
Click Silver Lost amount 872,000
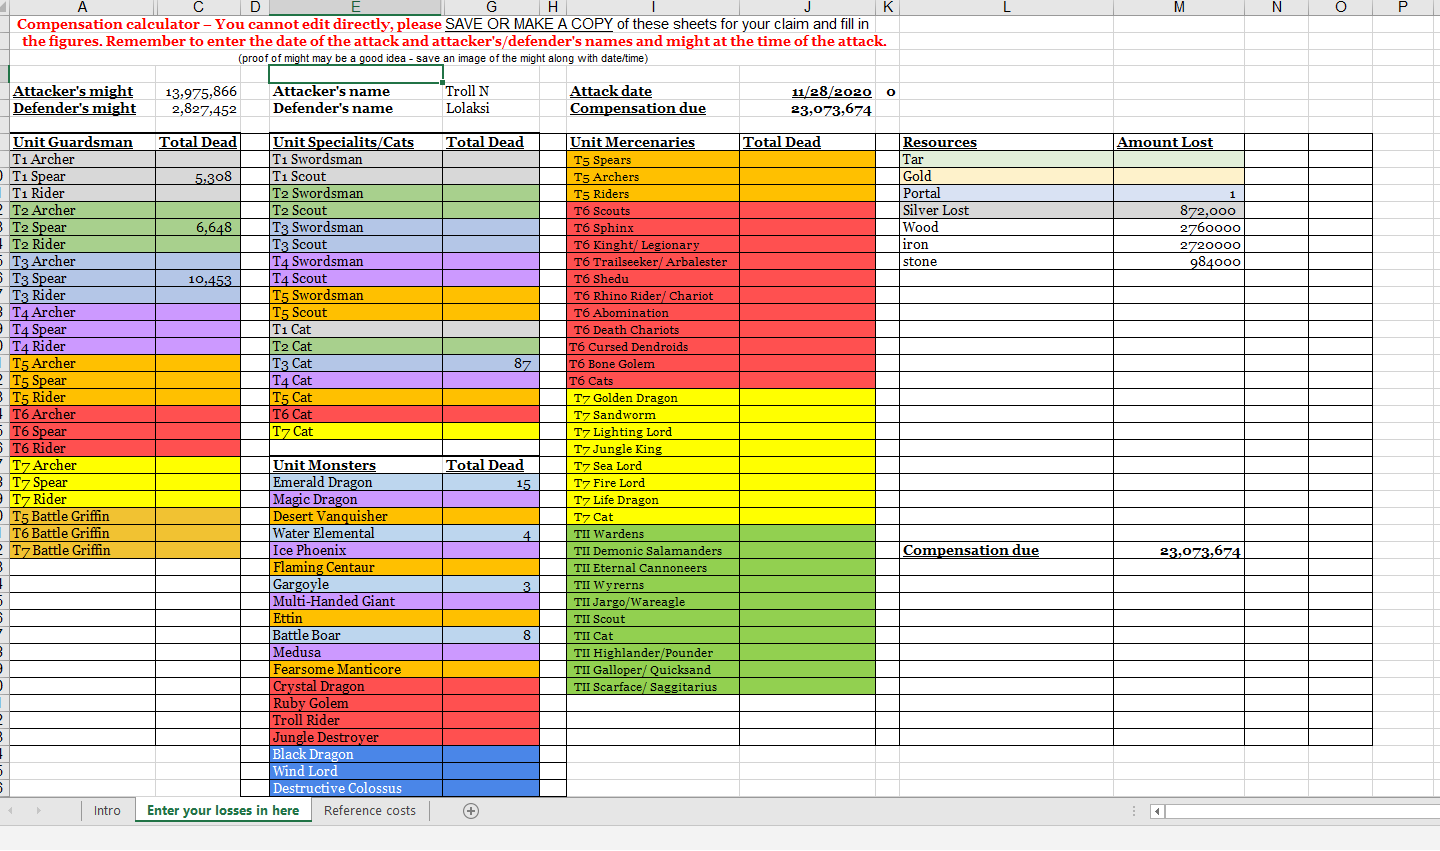[1179, 211]
